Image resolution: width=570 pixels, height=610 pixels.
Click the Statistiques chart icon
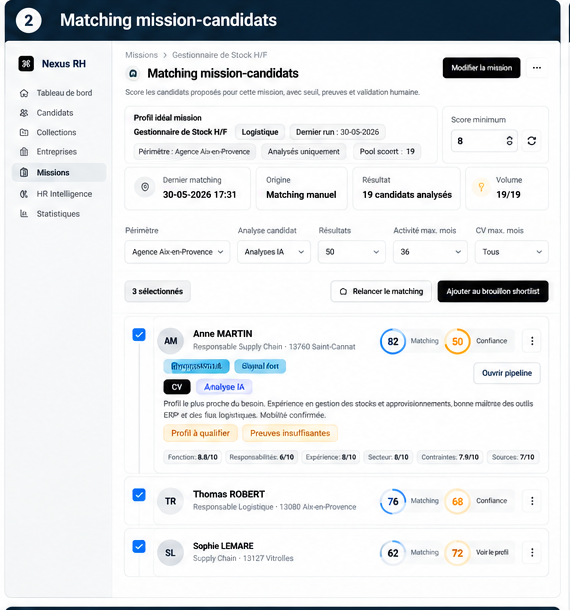(x=24, y=214)
